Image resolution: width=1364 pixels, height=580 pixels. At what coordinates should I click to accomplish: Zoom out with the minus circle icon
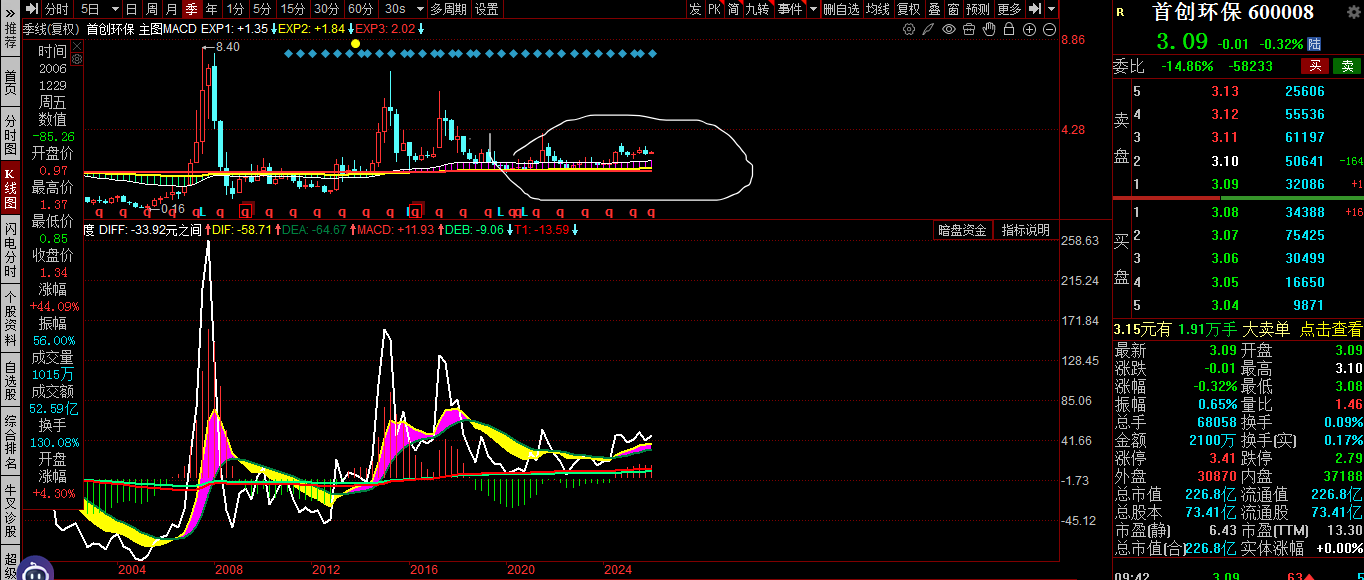pyautogui.click(x=1049, y=29)
